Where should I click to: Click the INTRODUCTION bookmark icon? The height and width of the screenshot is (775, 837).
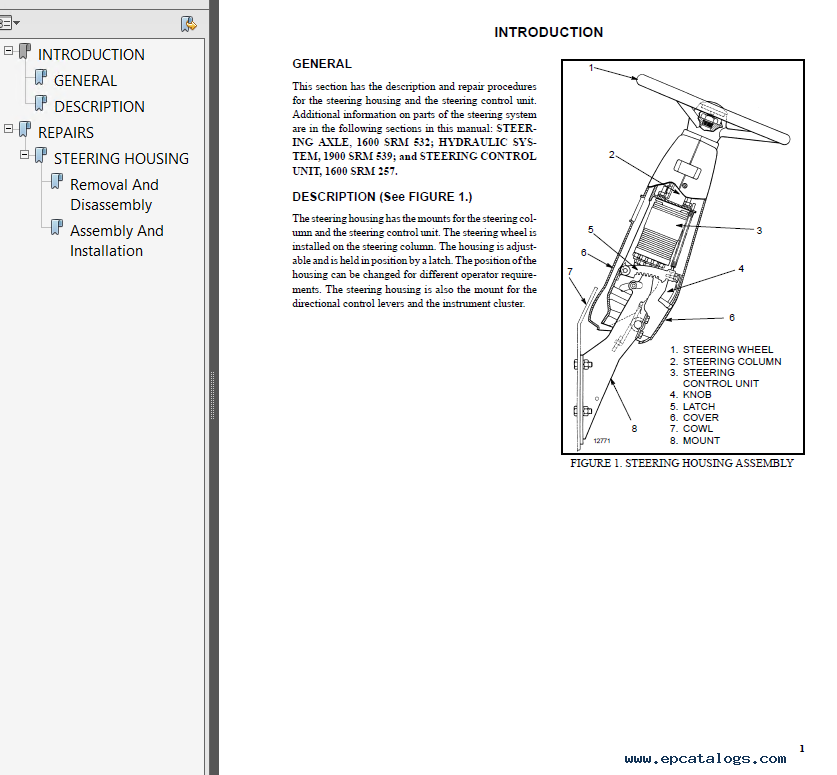click(x=25, y=51)
